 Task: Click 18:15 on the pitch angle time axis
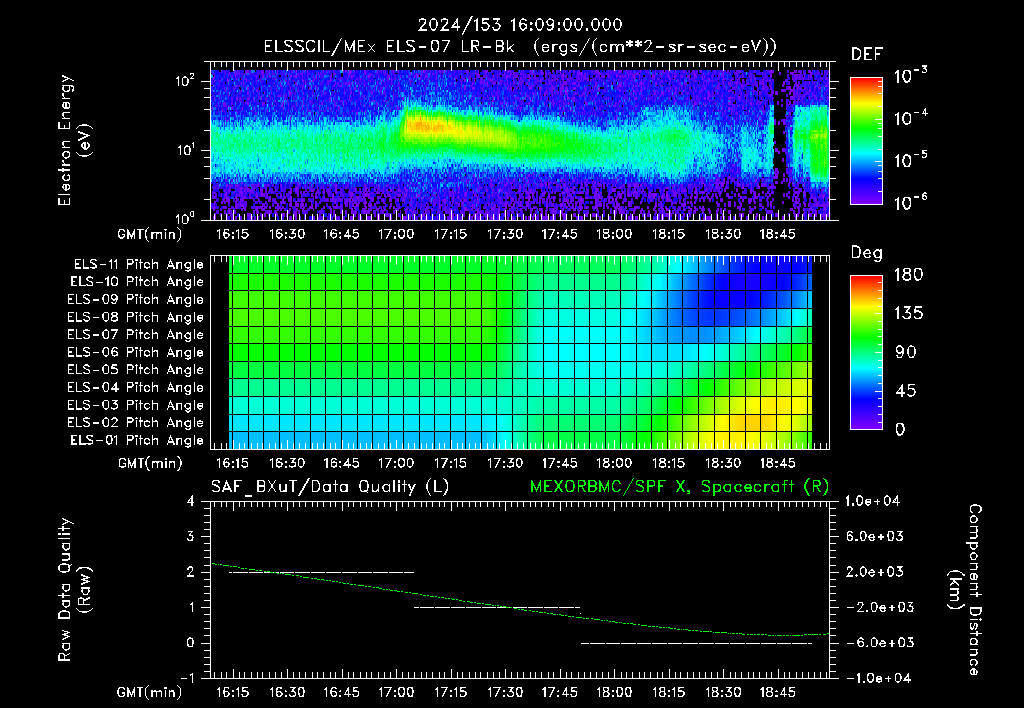[x=668, y=464]
